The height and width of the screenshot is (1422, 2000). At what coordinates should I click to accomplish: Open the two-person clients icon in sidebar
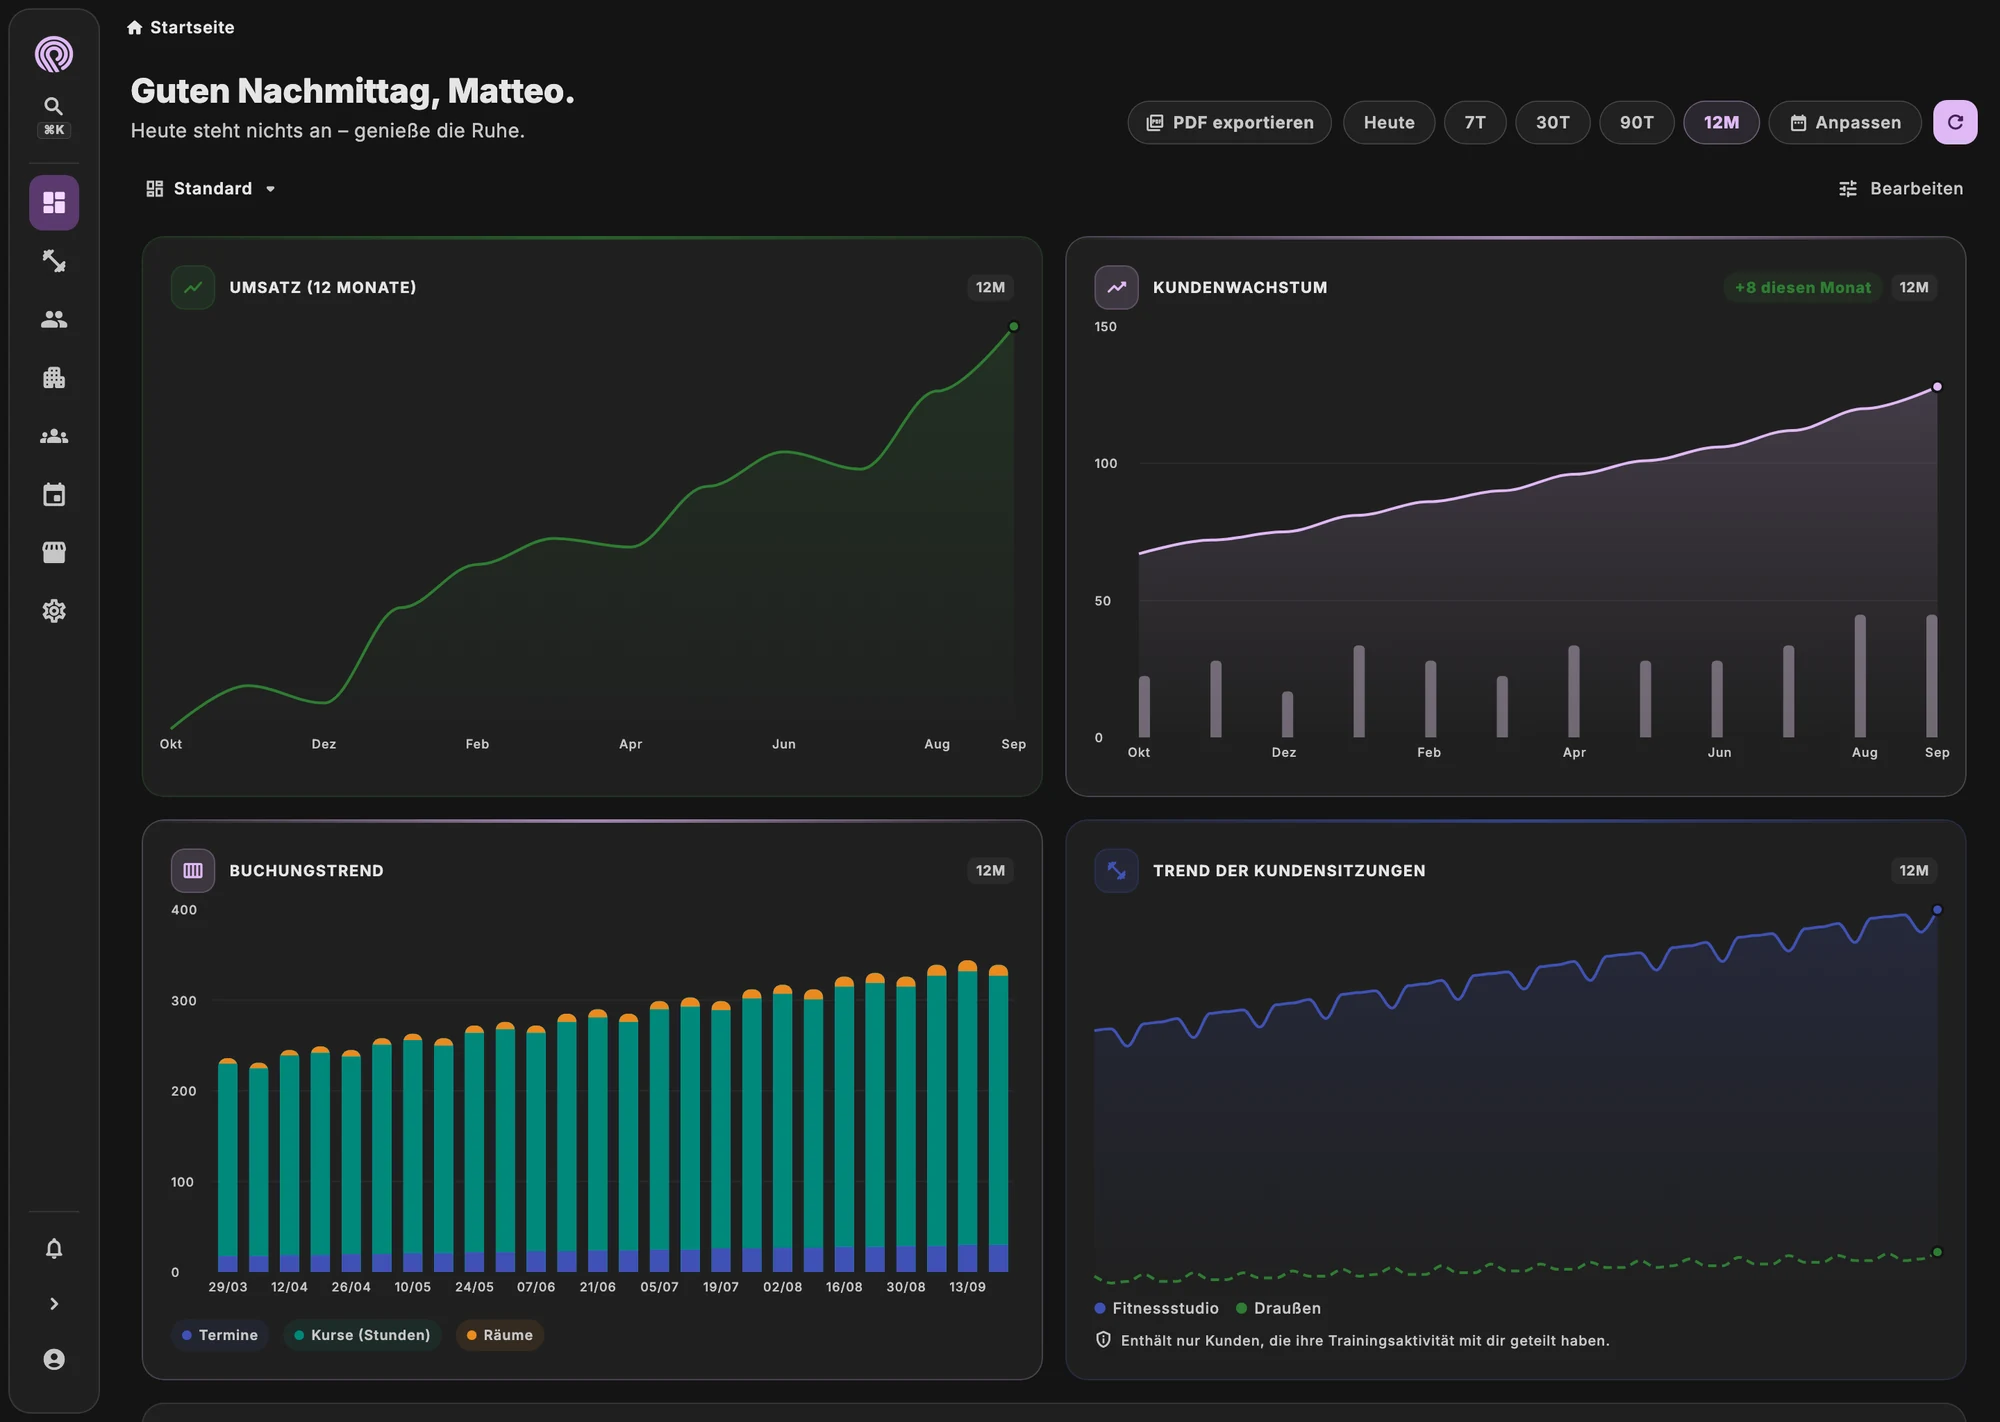tap(54, 319)
